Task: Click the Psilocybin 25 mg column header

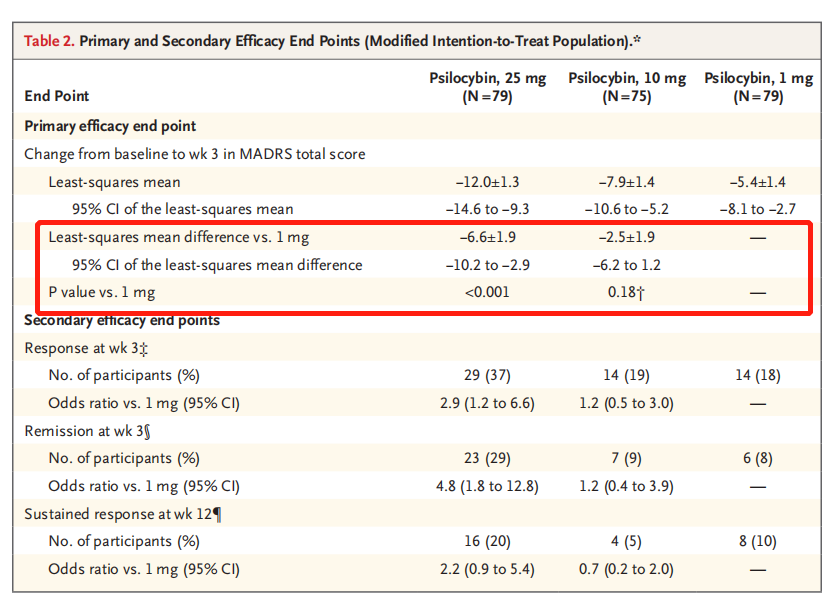Action: (487, 88)
